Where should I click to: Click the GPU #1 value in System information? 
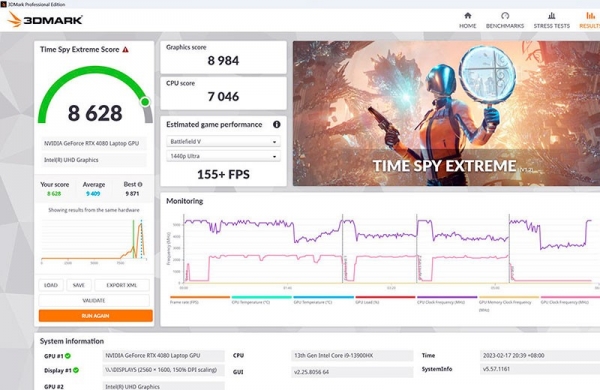point(164,356)
